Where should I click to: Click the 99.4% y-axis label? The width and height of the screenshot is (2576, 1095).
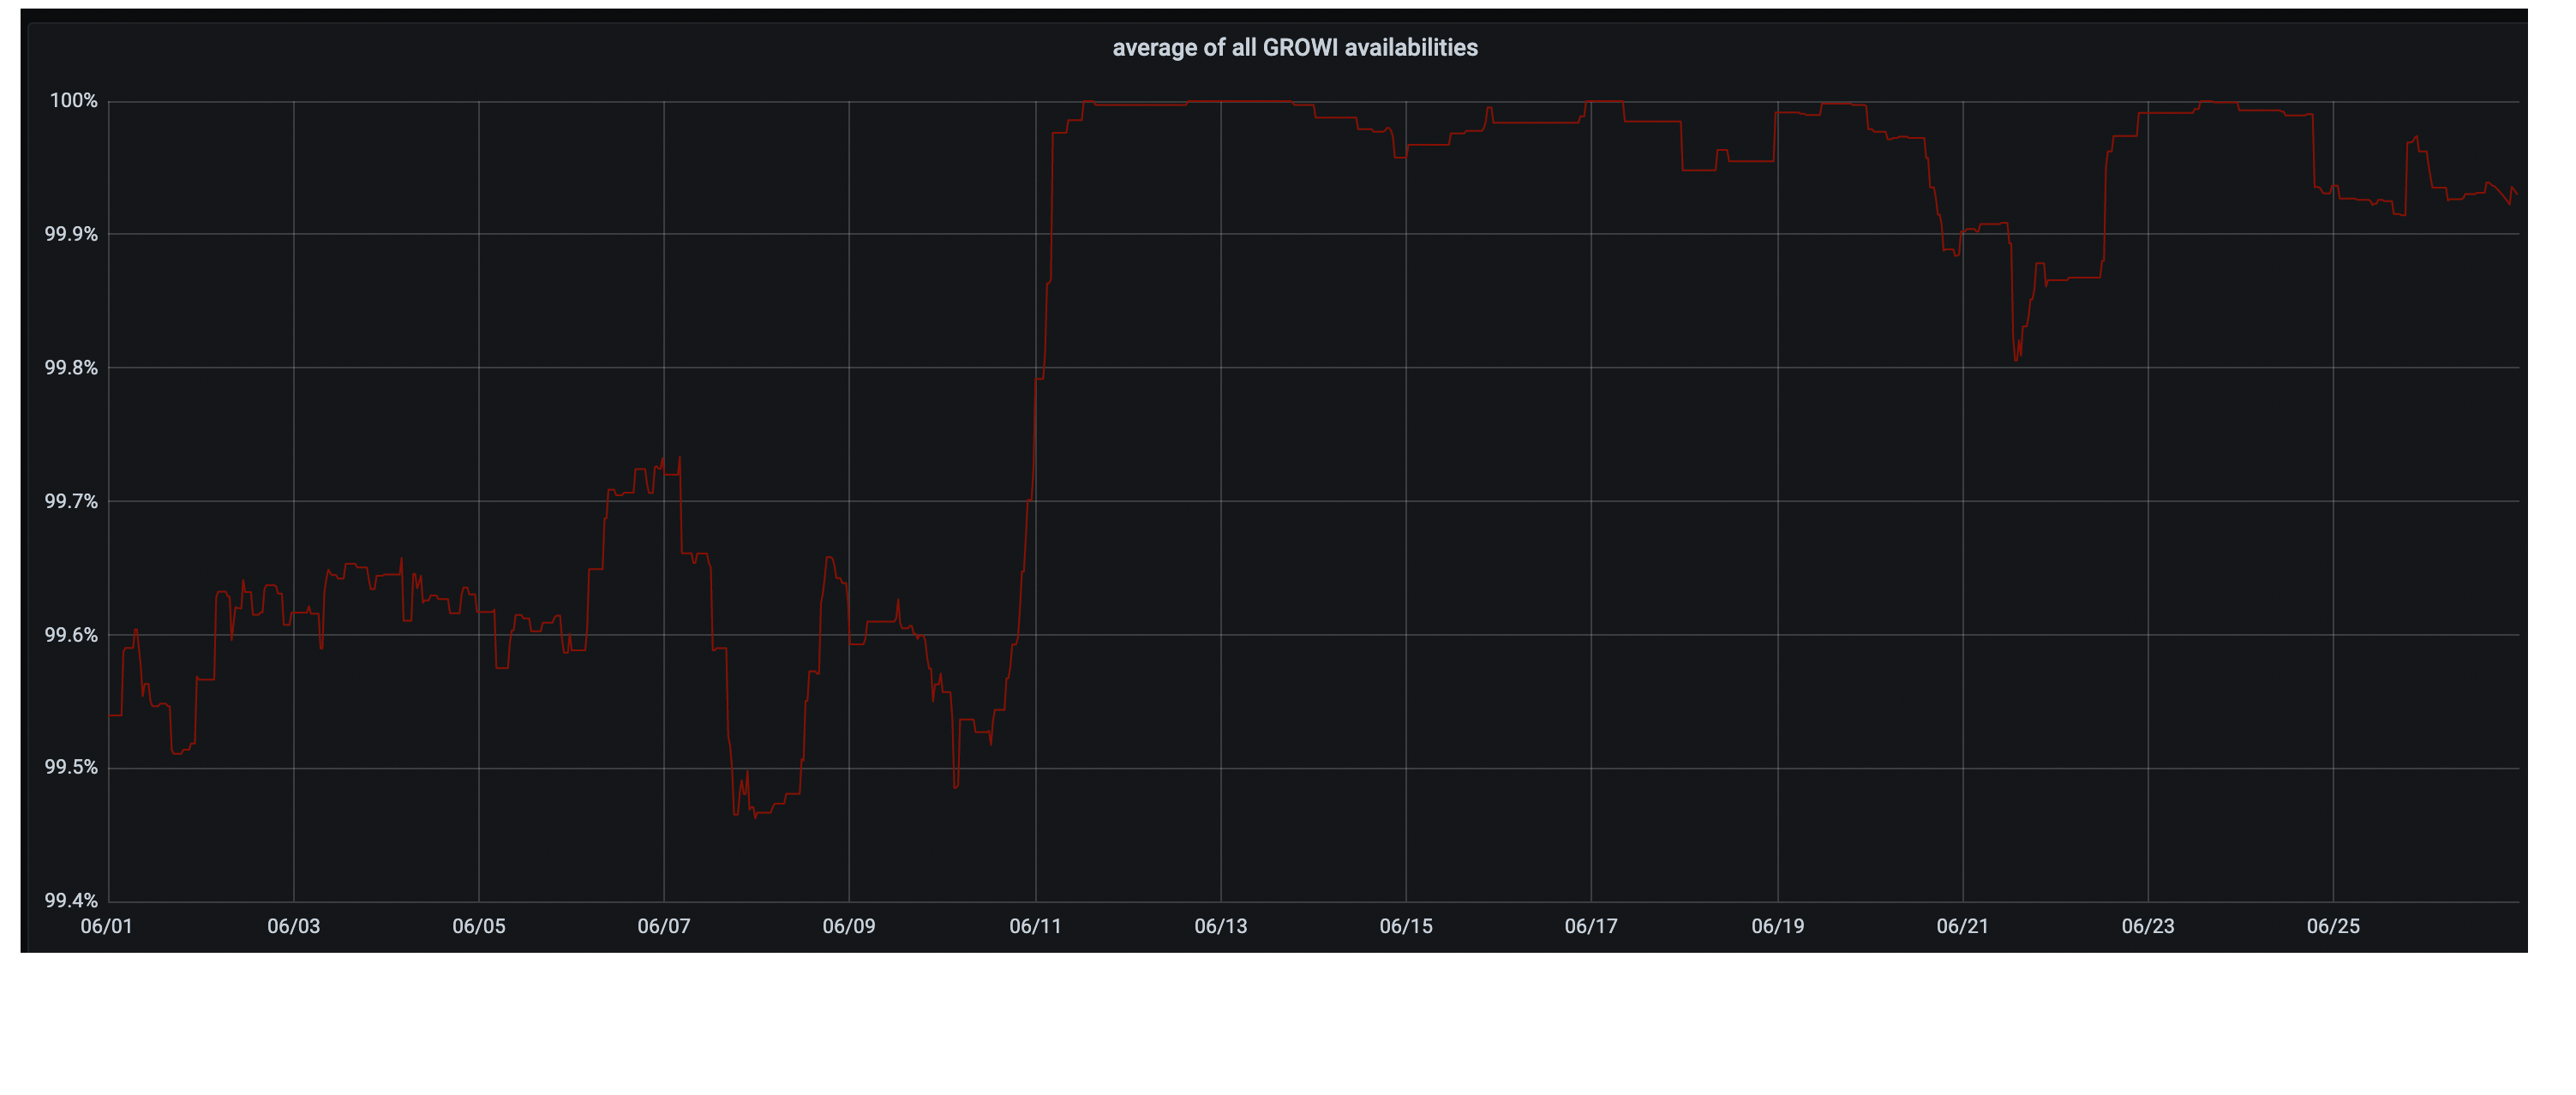pos(71,900)
